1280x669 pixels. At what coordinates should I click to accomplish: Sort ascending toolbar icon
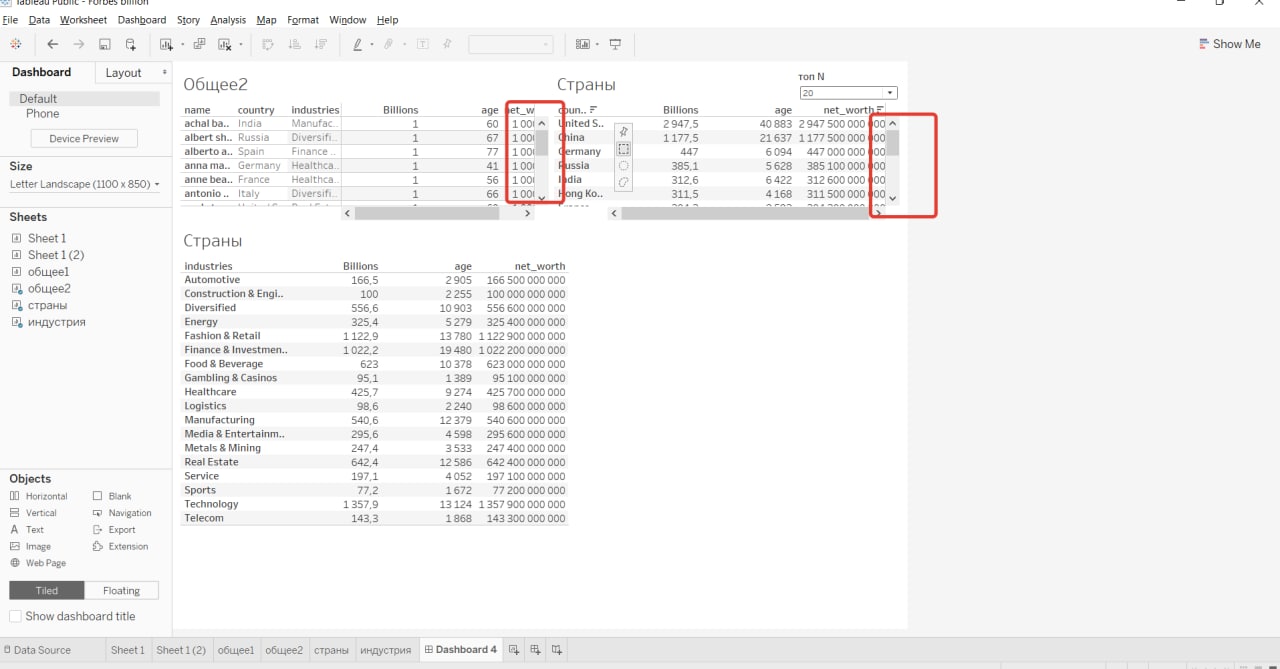coord(294,44)
